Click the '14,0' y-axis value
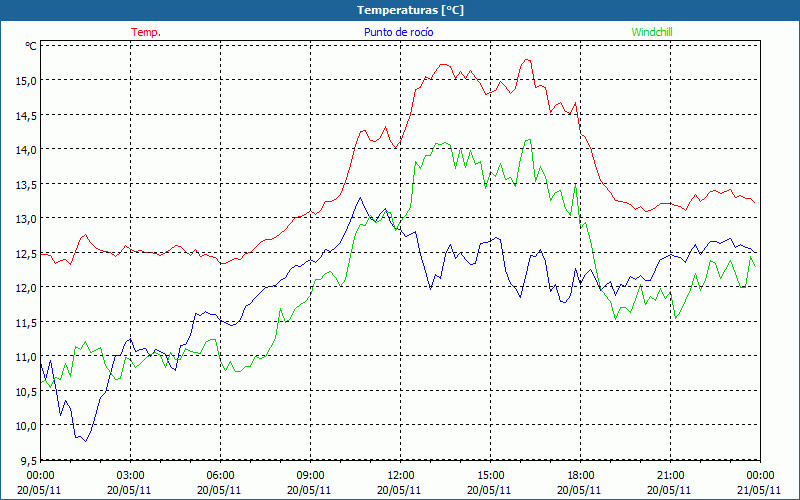Screen dimensions: 800x500 27,149
